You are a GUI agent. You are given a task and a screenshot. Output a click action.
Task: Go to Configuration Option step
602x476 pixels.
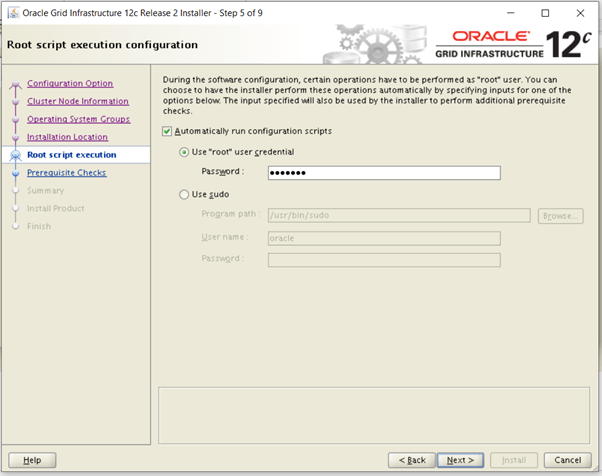70,84
